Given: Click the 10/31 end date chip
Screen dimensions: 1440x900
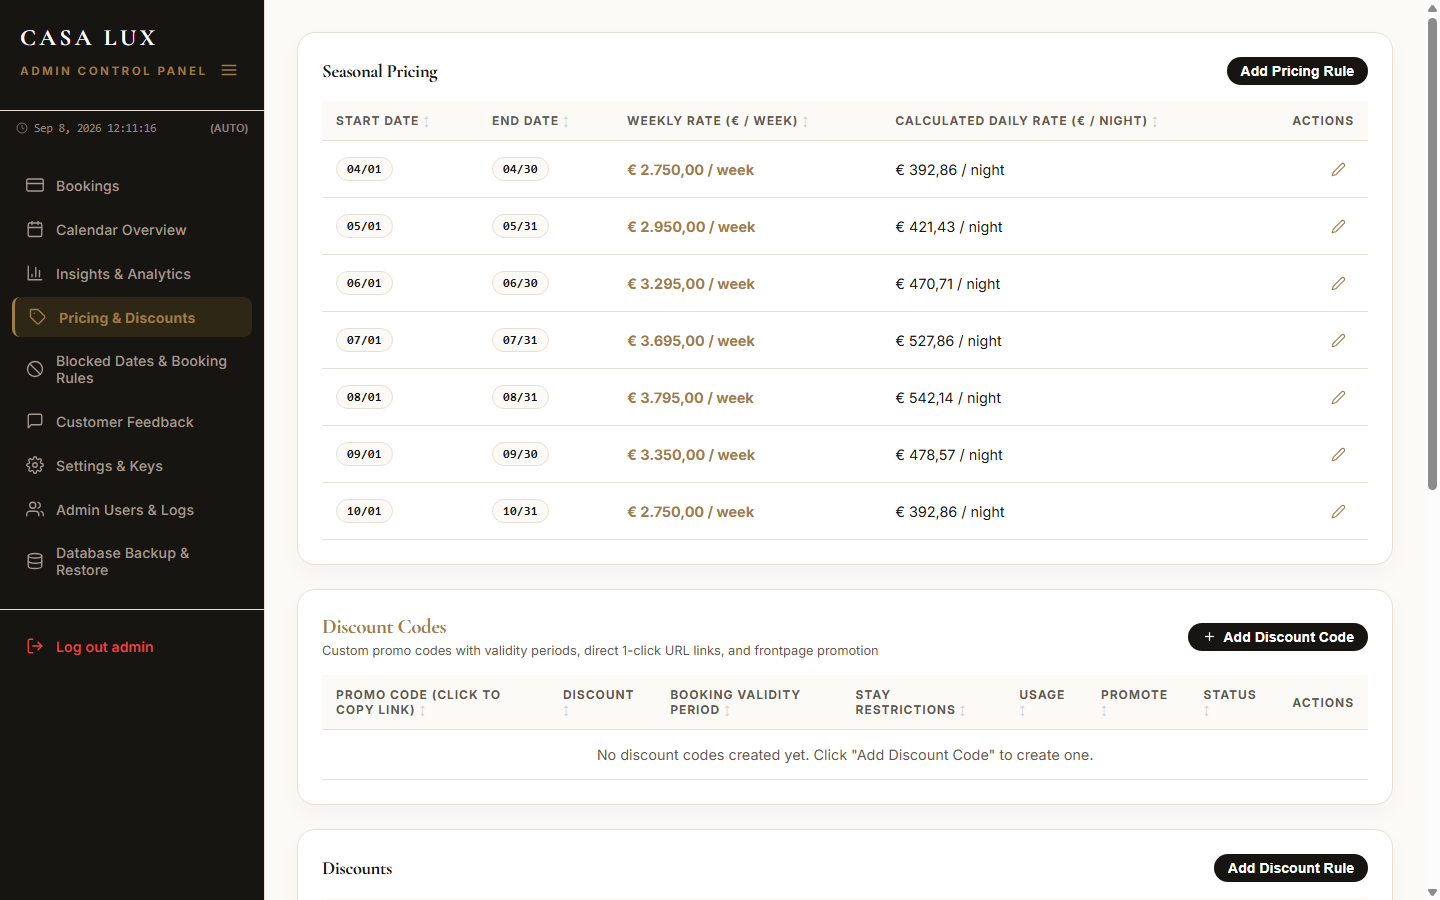Looking at the screenshot, I should click(x=520, y=511).
